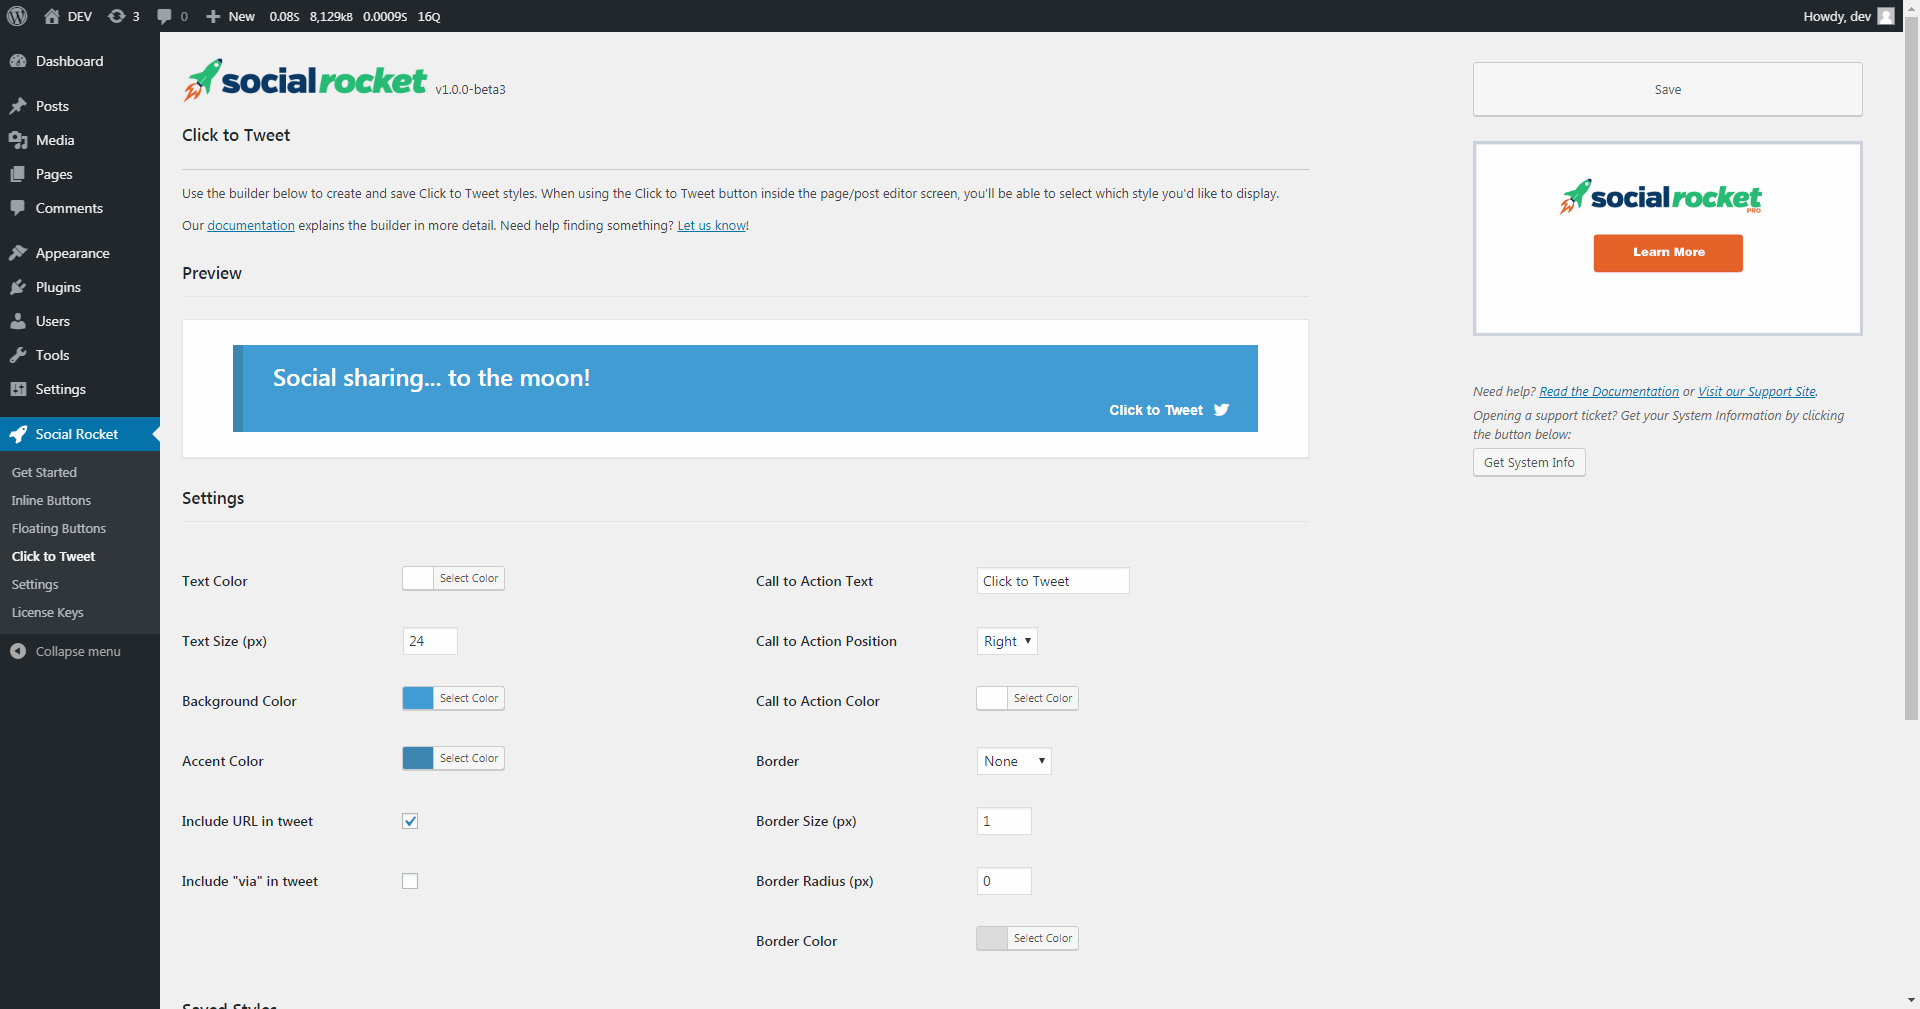Click the plus icon beside New
The image size is (1920, 1009).
click(213, 16)
